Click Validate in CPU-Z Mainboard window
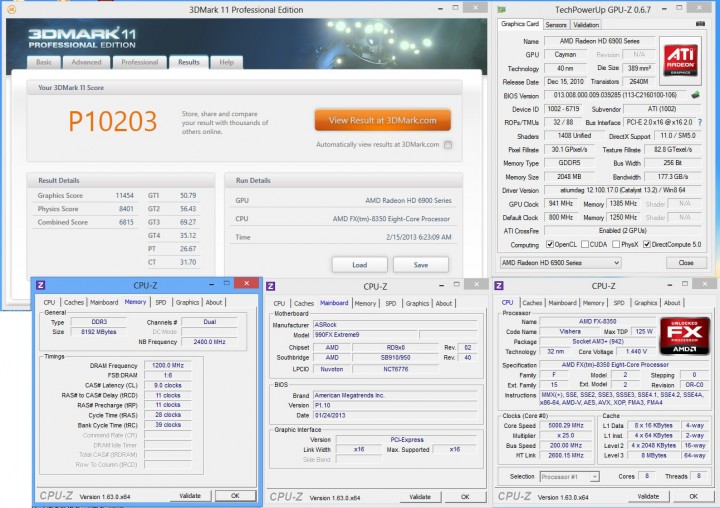 [x=420, y=497]
